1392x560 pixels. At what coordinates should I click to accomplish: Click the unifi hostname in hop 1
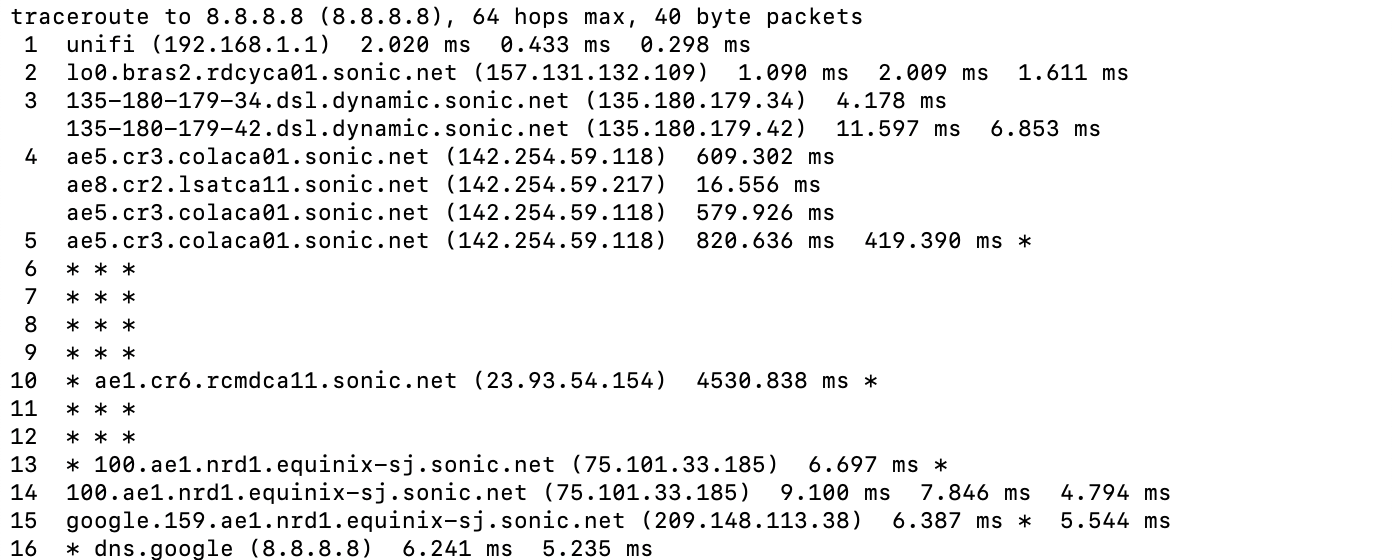(x=100, y=45)
